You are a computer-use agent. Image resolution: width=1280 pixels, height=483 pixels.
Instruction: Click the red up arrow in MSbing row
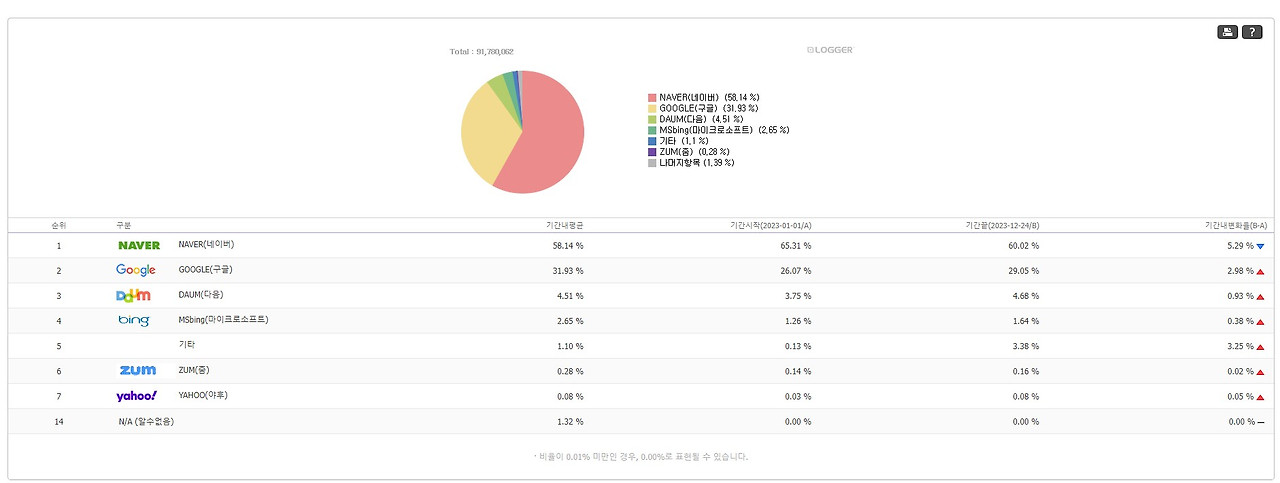(x=1261, y=321)
